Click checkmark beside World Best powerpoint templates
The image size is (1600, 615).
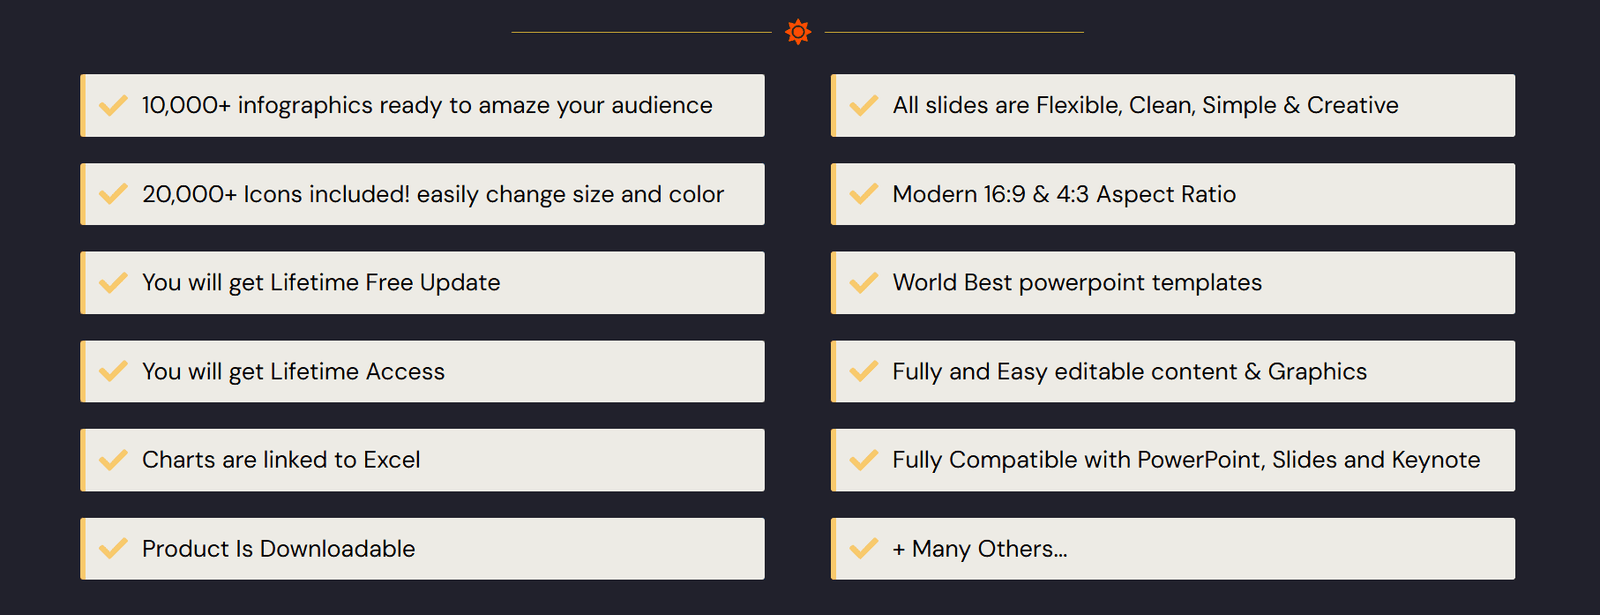pyautogui.click(x=863, y=283)
